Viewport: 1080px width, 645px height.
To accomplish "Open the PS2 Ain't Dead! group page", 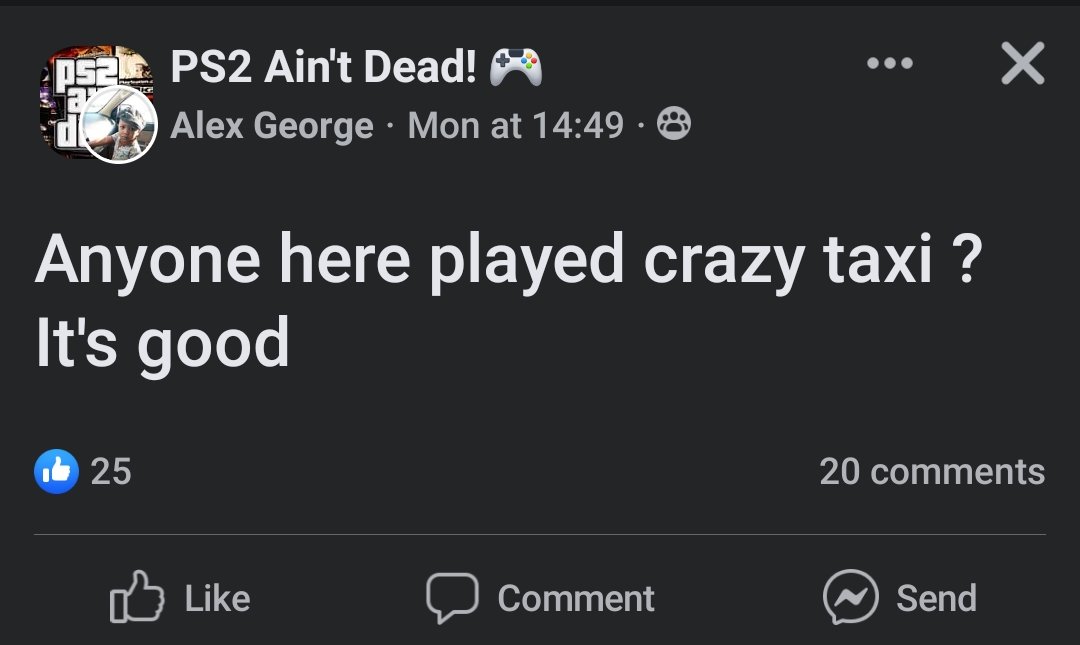I will [x=320, y=68].
